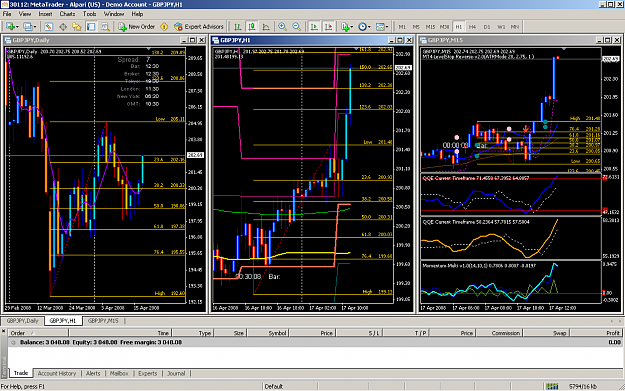The height and width of the screenshot is (391, 625).
Task: Open the Insert menu
Action: (x=45, y=14)
